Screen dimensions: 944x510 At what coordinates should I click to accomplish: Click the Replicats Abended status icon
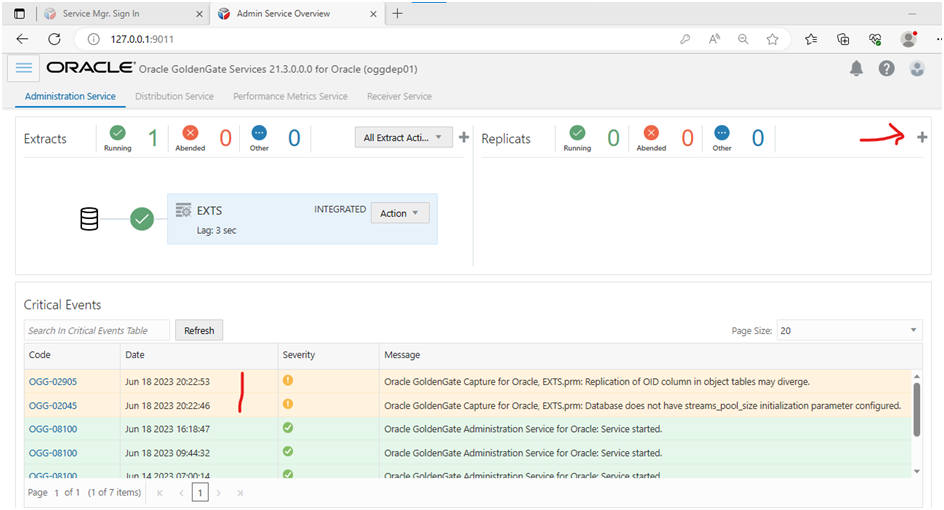coord(651,132)
